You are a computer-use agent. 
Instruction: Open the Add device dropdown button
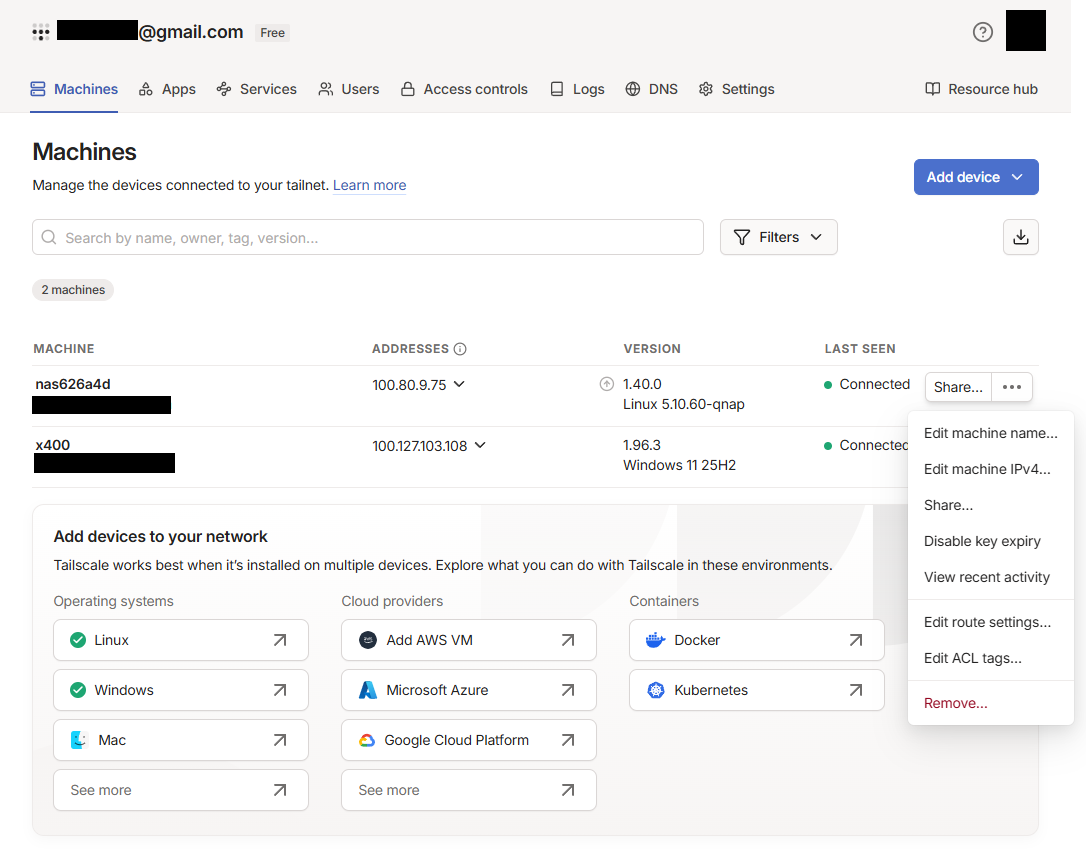[x=975, y=177]
